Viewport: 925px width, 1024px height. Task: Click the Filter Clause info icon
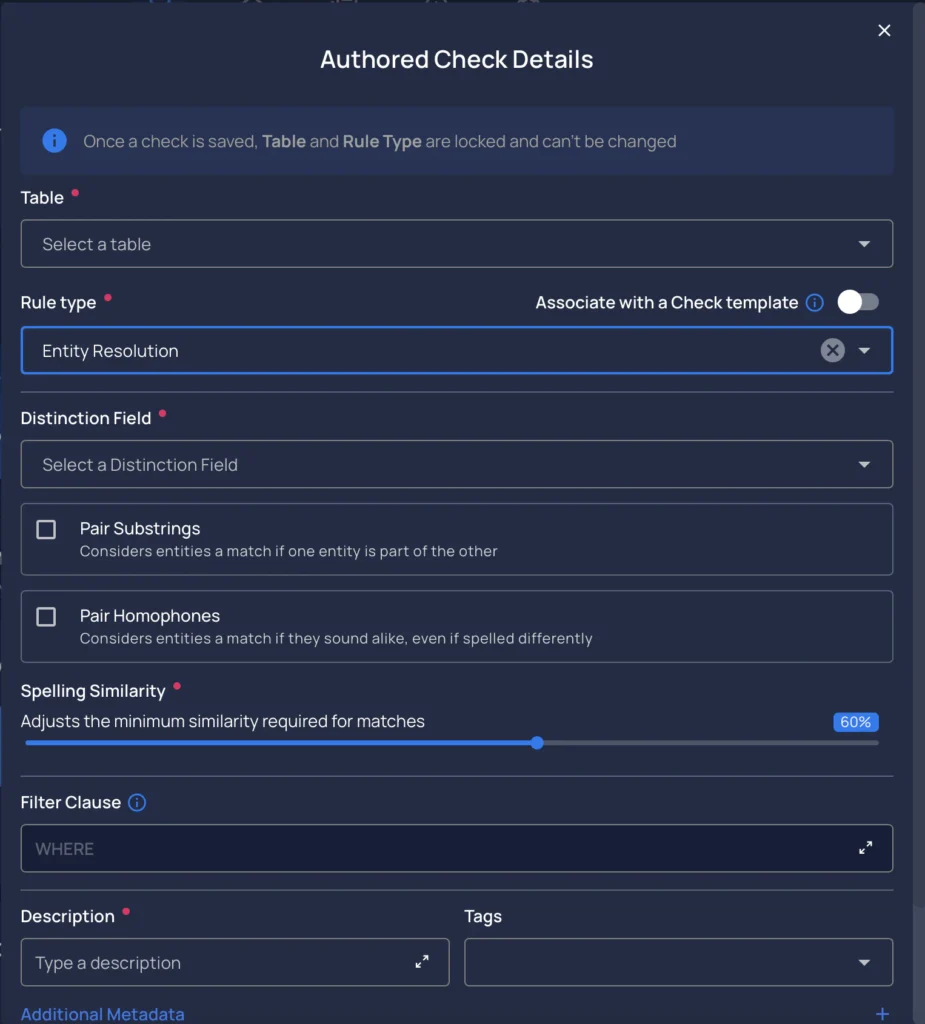click(x=137, y=802)
